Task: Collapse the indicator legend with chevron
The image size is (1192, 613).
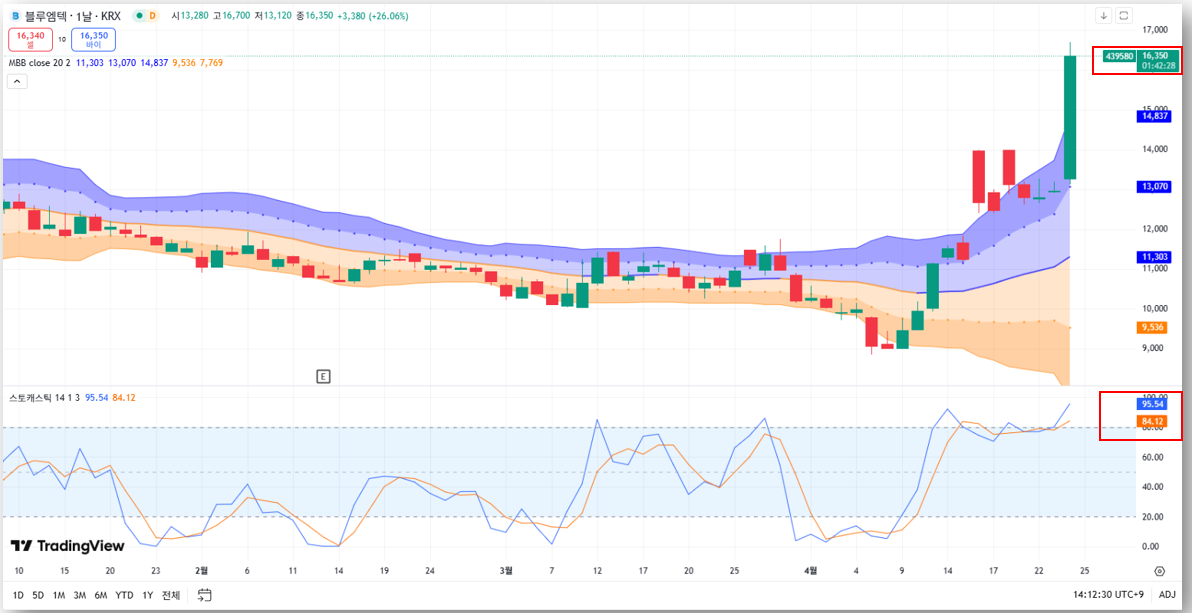Action: point(17,82)
